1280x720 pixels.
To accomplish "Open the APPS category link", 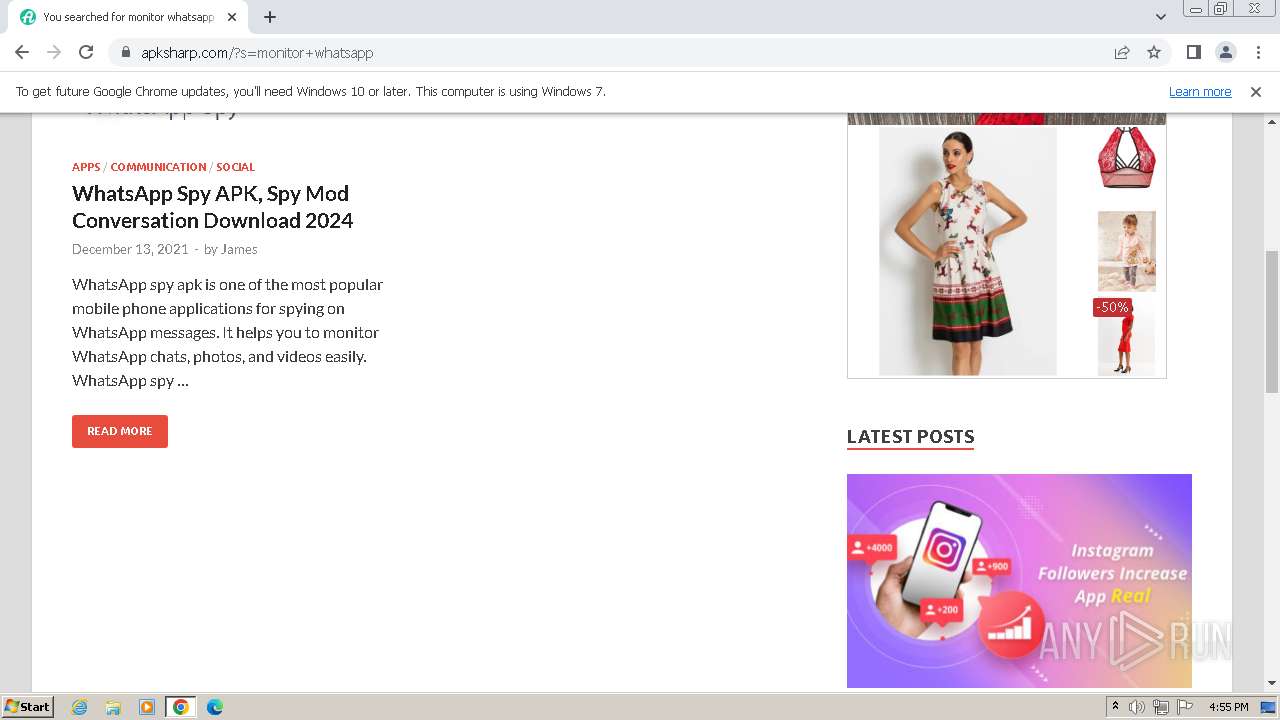I will [x=86, y=167].
